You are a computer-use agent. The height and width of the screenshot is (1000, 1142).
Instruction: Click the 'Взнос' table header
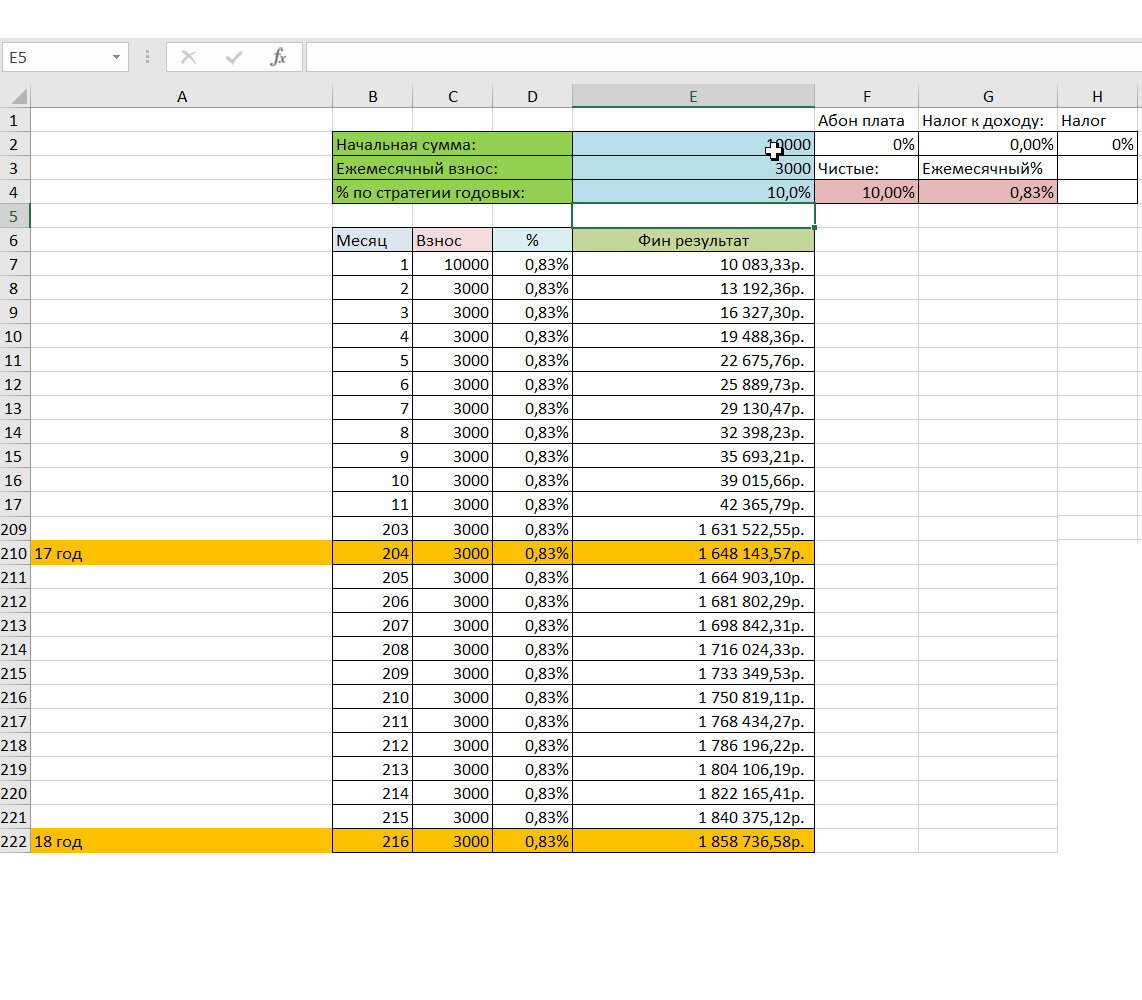[x=452, y=240]
